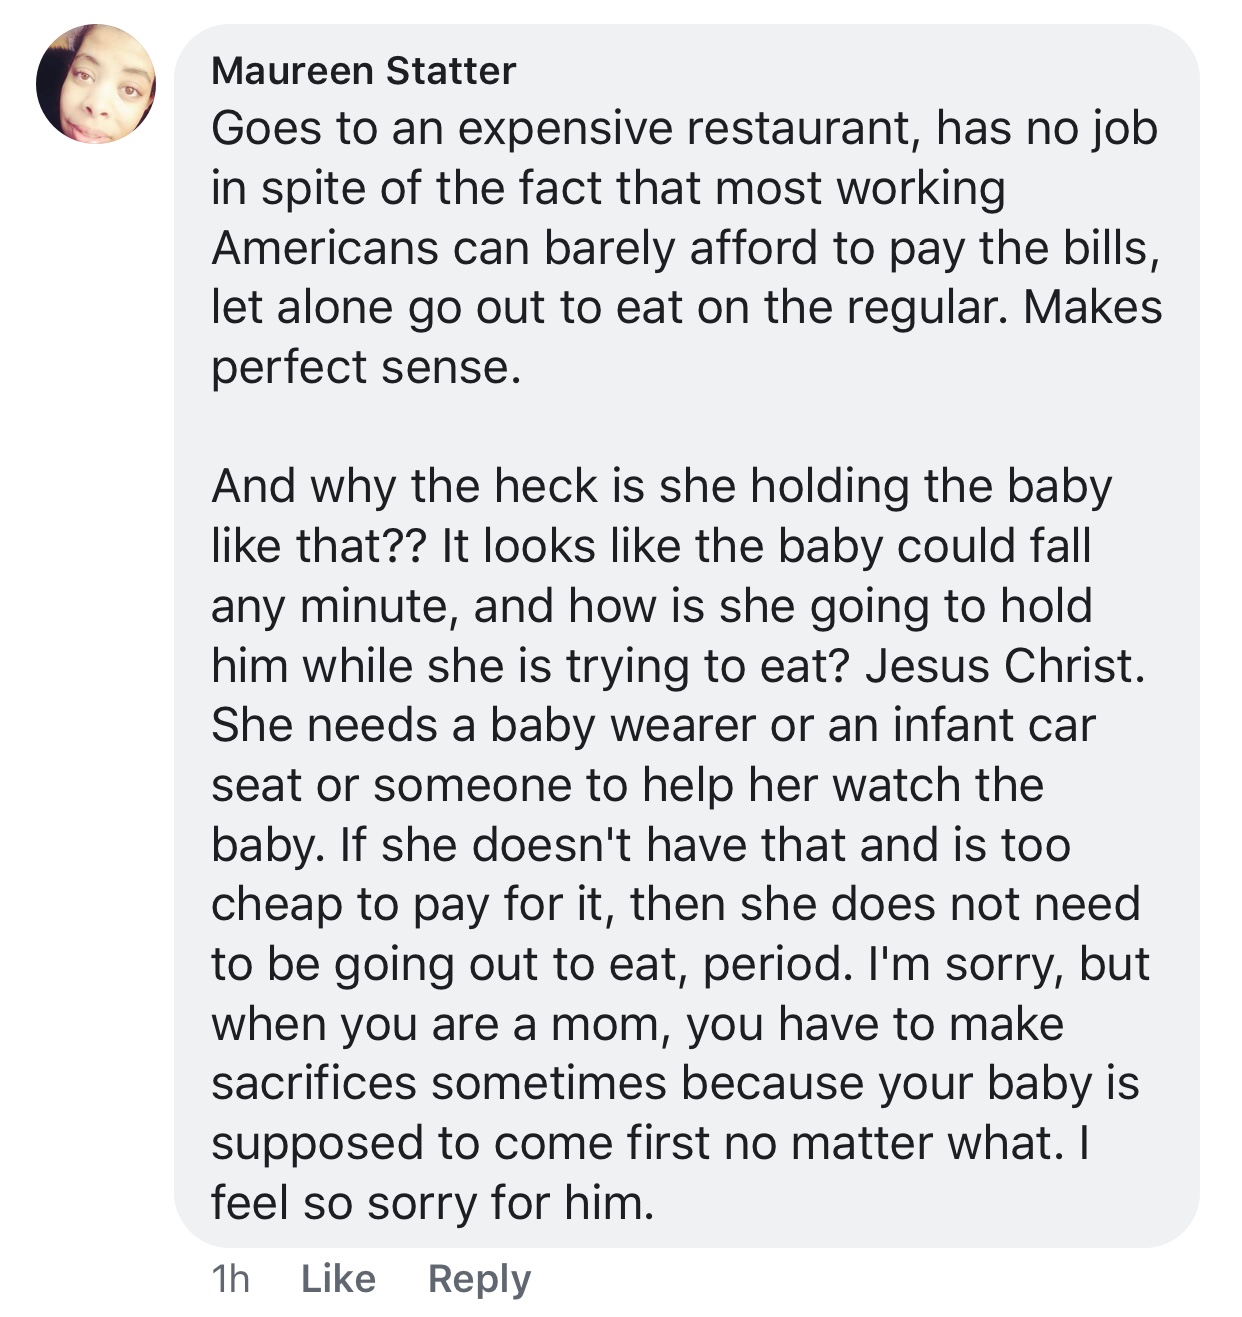Screen dimensions: 1242x1317
Task: Click the word "sacrifices" in the comment
Action: pyautogui.click(x=313, y=1083)
